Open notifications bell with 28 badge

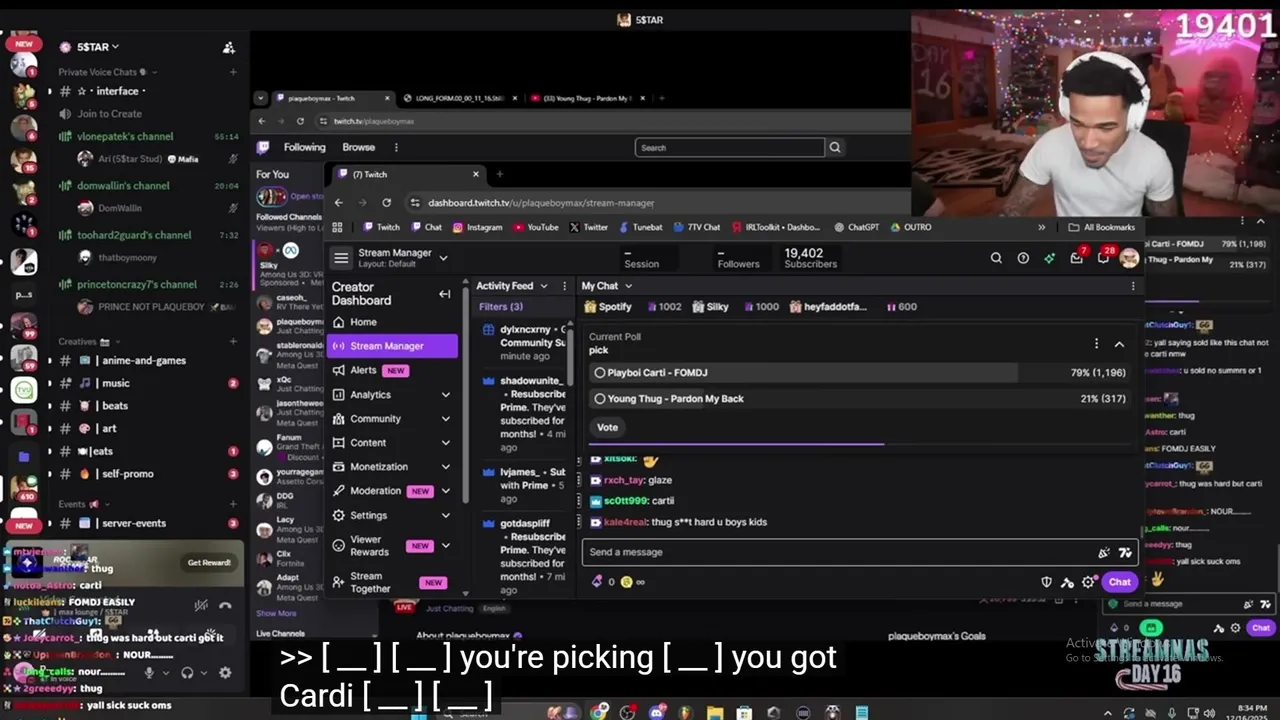(1104, 257)
